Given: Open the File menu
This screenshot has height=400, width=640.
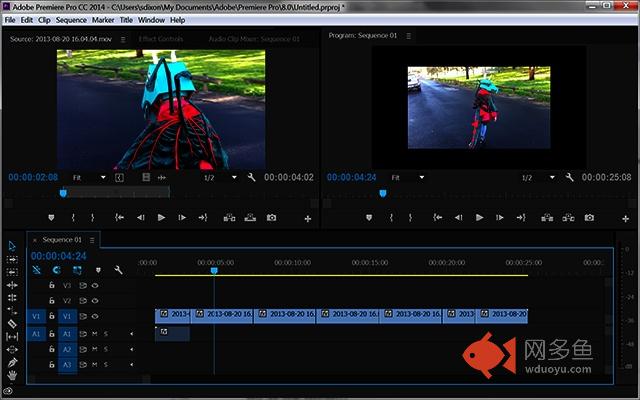Looking at the screenshot, I should [x=10, y=20].
